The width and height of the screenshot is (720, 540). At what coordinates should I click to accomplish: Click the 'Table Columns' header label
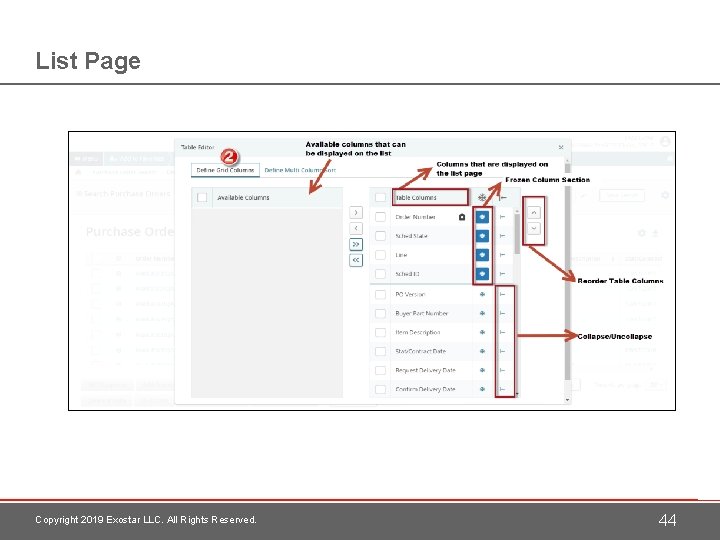tap(416, 197)
